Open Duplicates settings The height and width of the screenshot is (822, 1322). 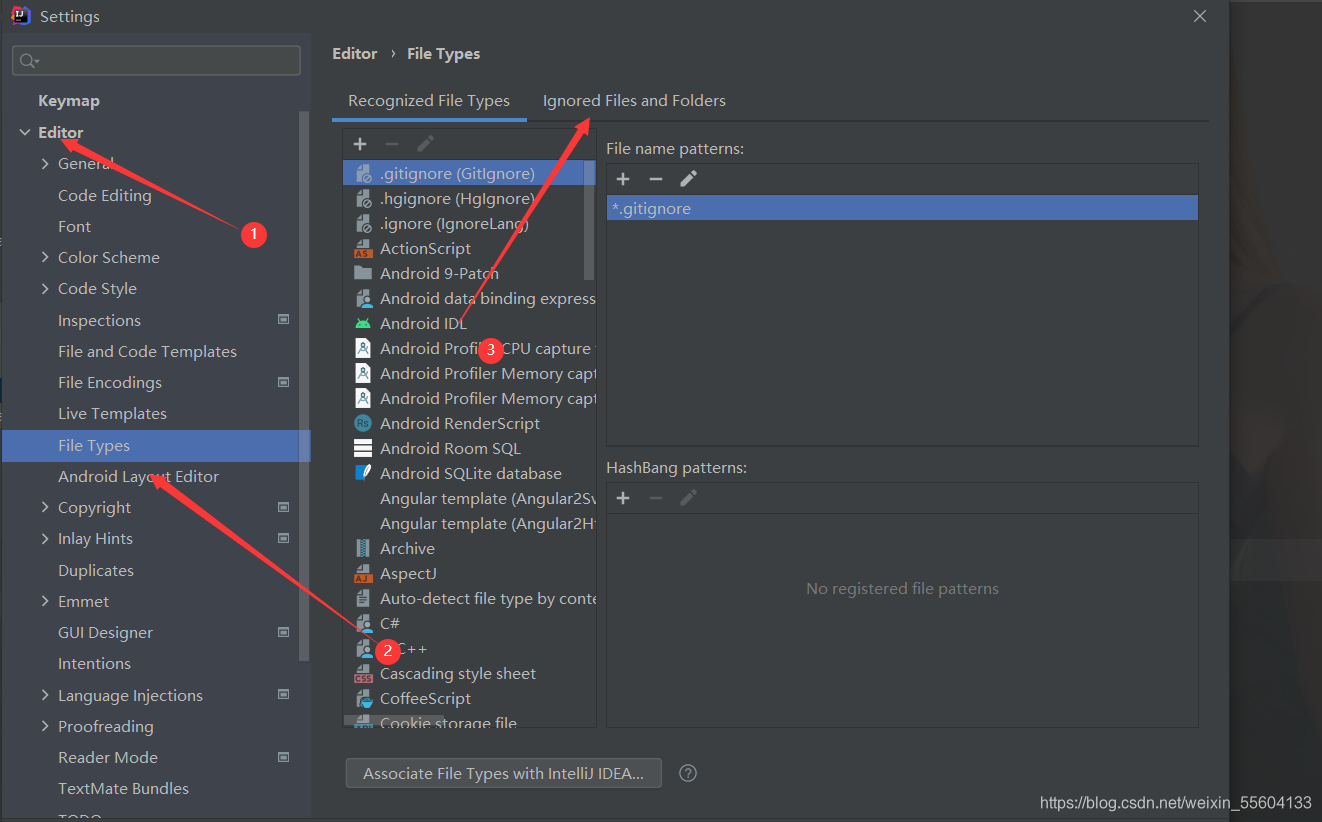coord(96,570)
